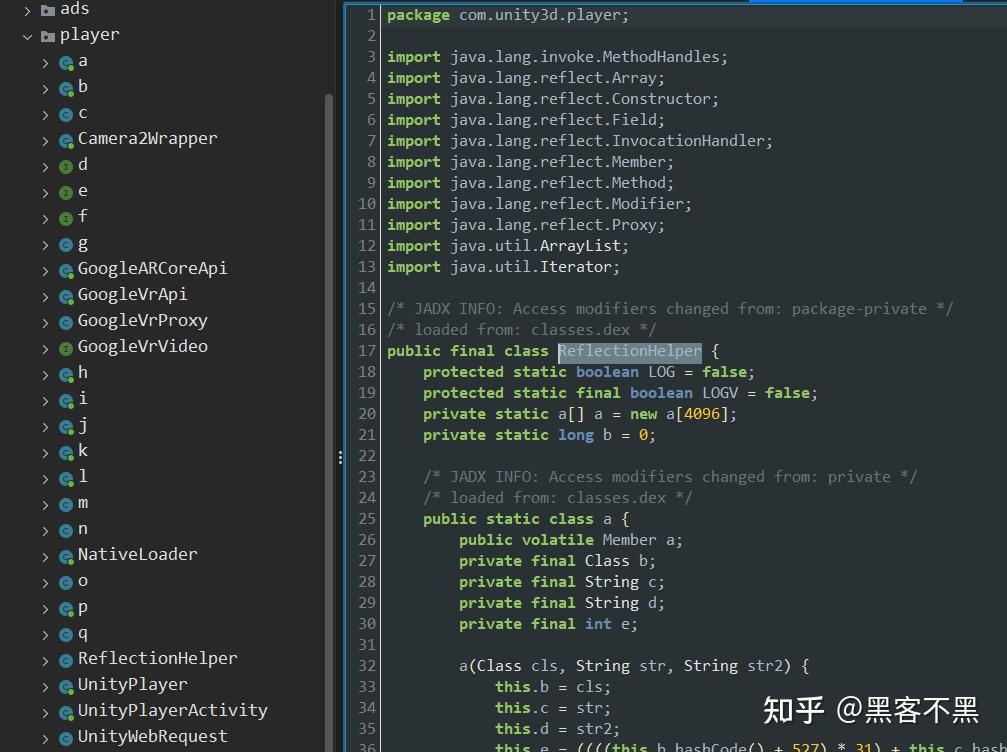Click the class icon beside UnityPlayer
Image resolution: width=1007 pixels, height=752 pixels.
click(65, 684)
